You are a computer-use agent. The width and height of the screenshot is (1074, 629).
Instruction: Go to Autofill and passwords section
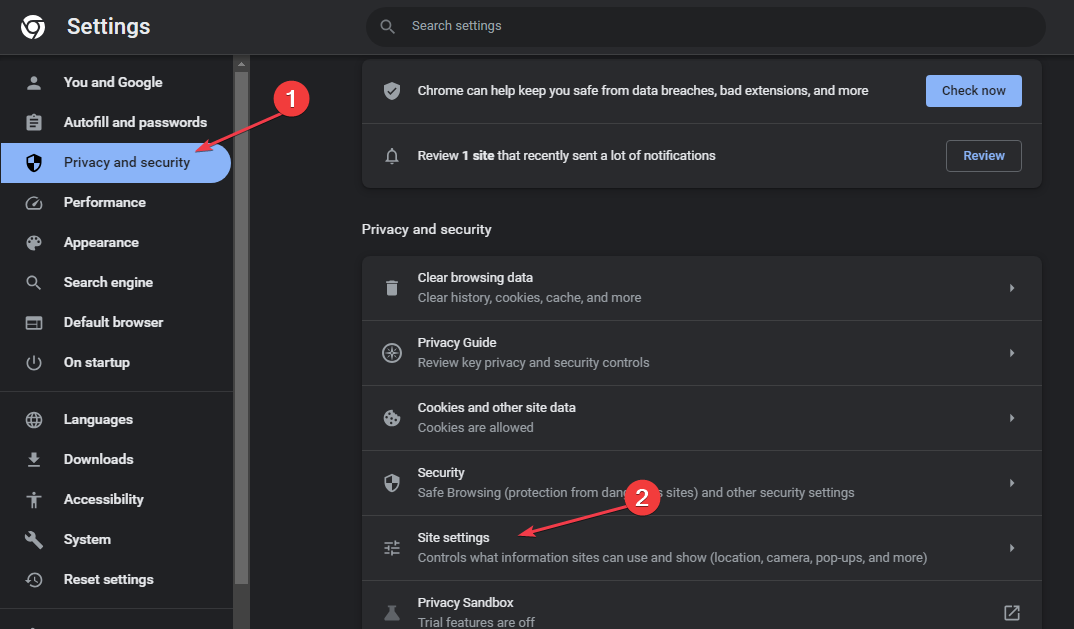click(116, 123)
